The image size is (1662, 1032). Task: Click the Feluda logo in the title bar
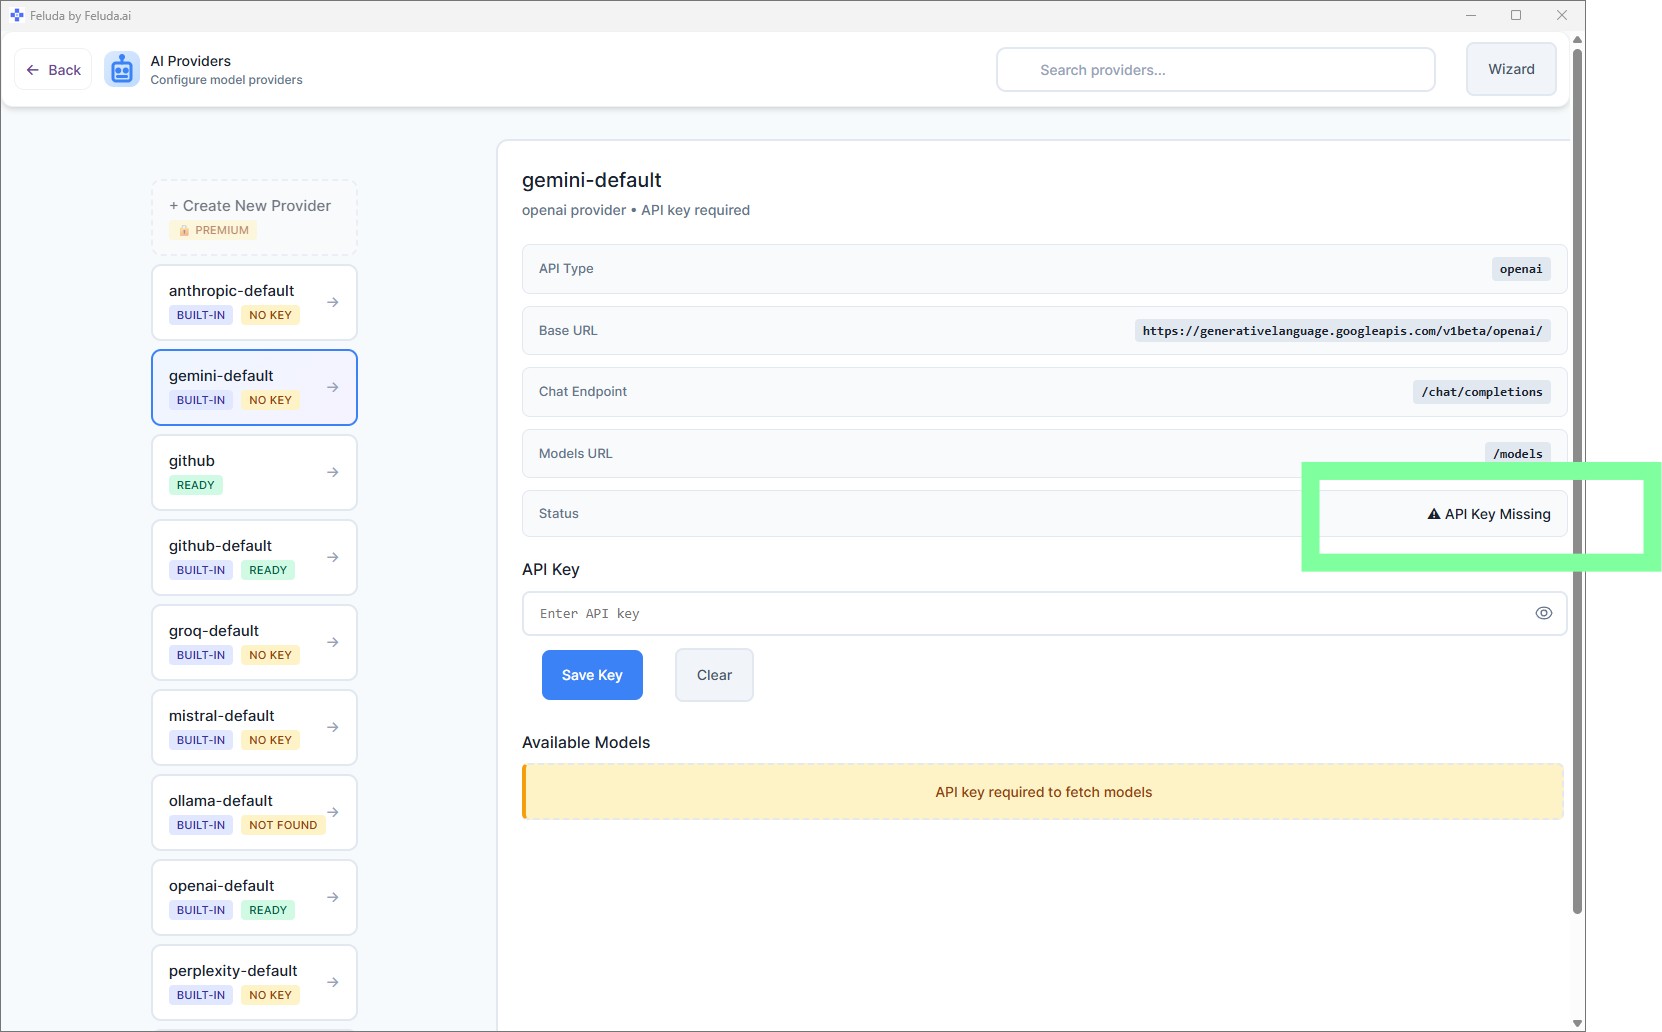pyautogui.click(x=17, y=15)
